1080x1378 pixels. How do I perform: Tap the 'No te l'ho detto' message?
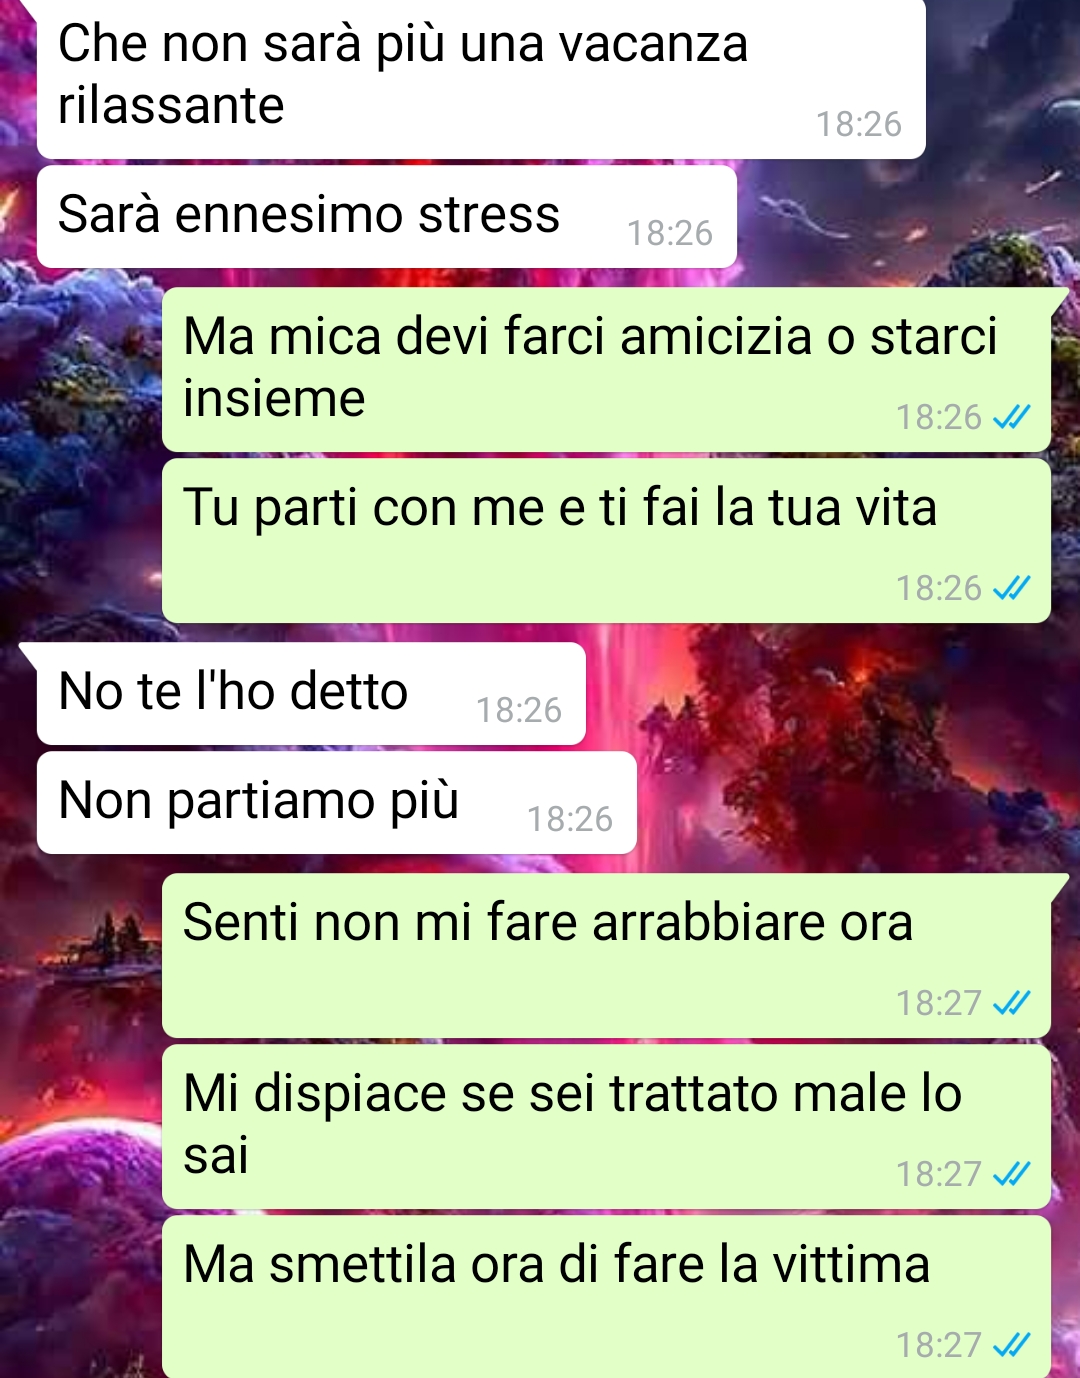click(311, 694)
